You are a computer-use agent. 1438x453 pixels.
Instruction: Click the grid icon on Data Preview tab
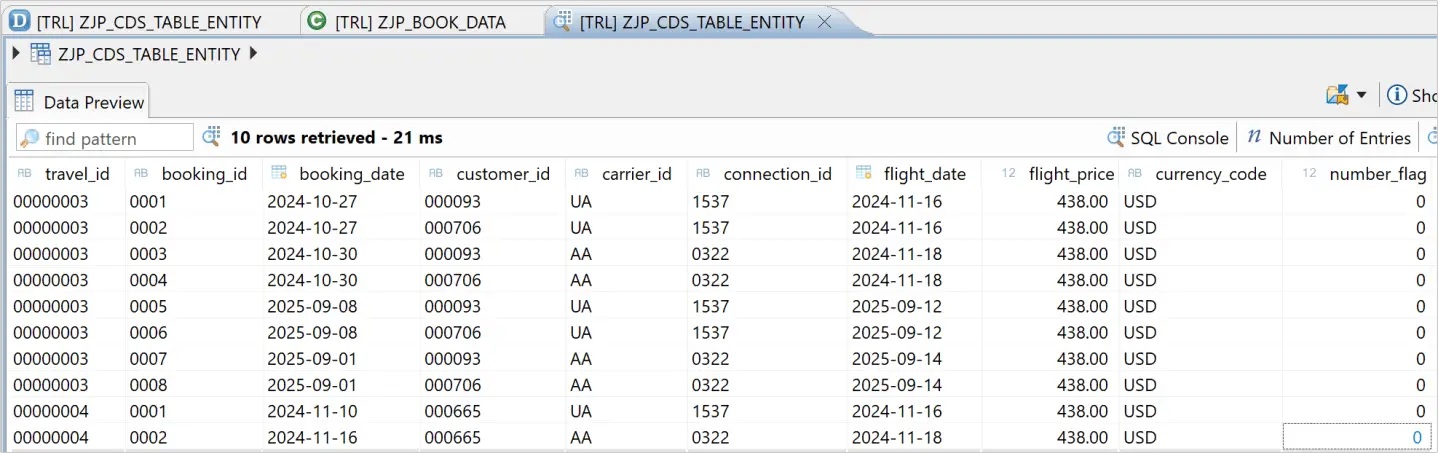pyautogui.click(x=24, y=101)
